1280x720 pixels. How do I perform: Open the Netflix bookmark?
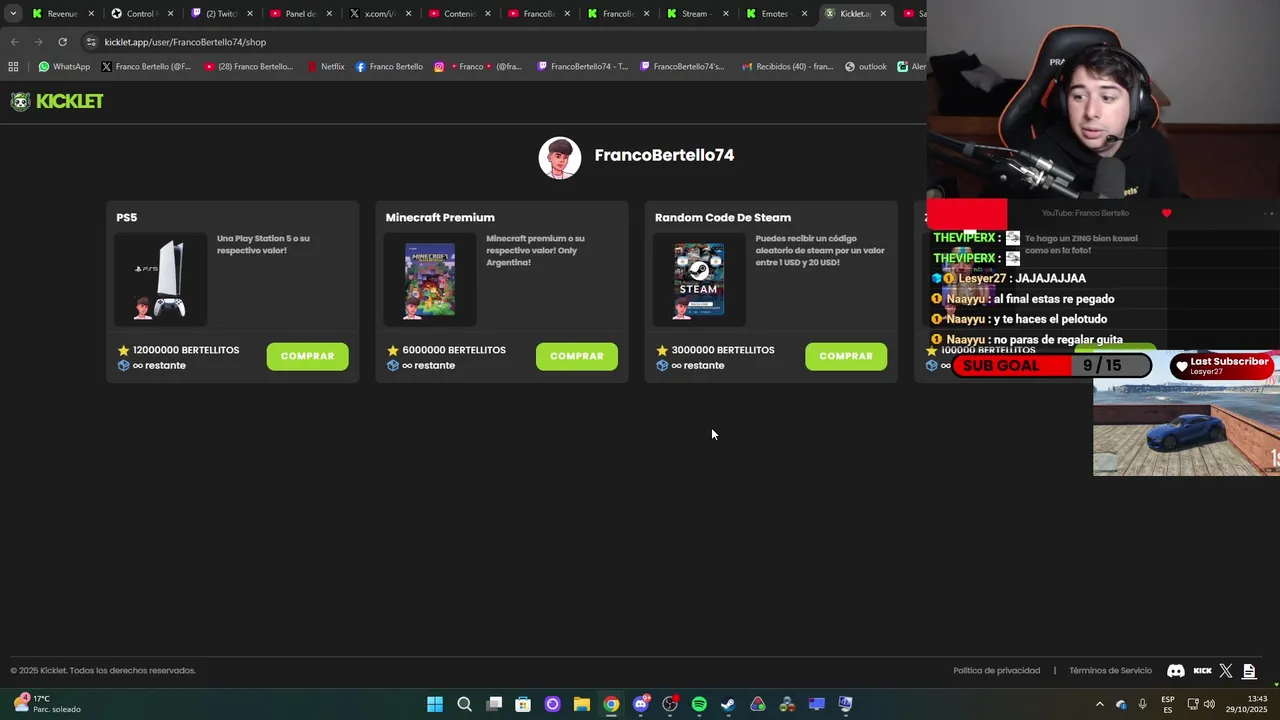pyautogui.click(x=326, y=67)
